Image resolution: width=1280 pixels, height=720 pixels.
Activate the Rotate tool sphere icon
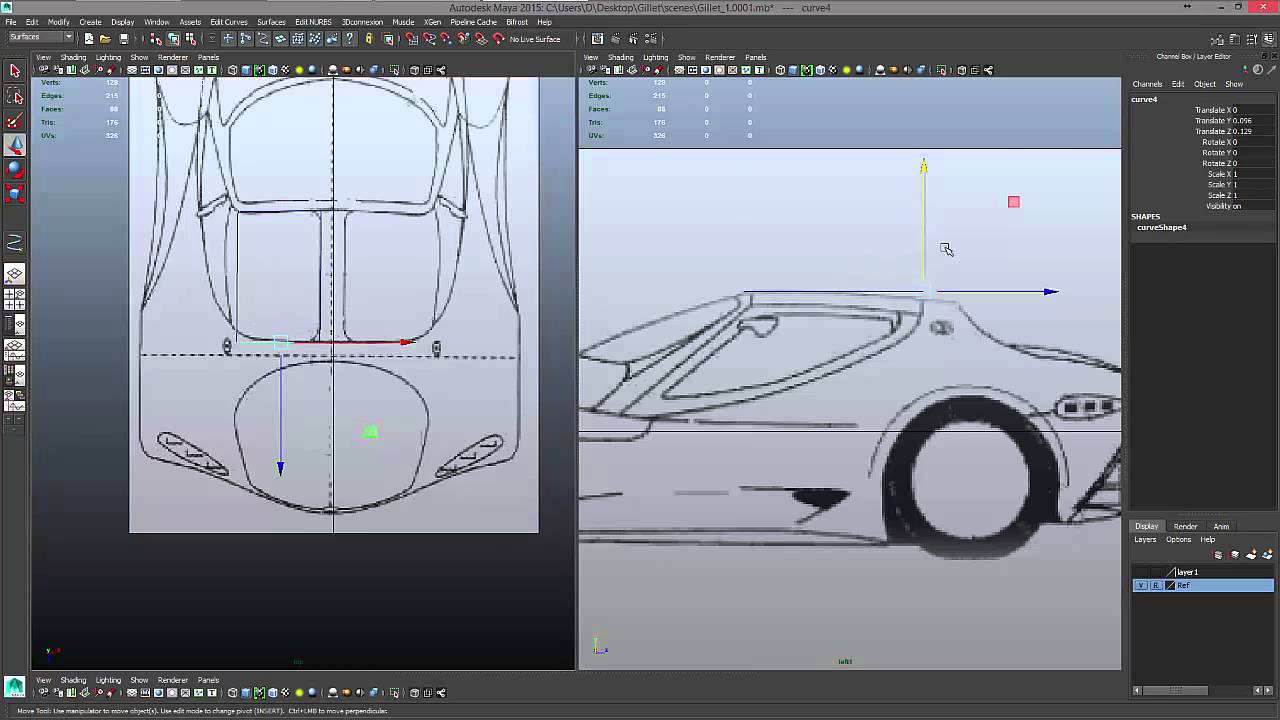14,170
